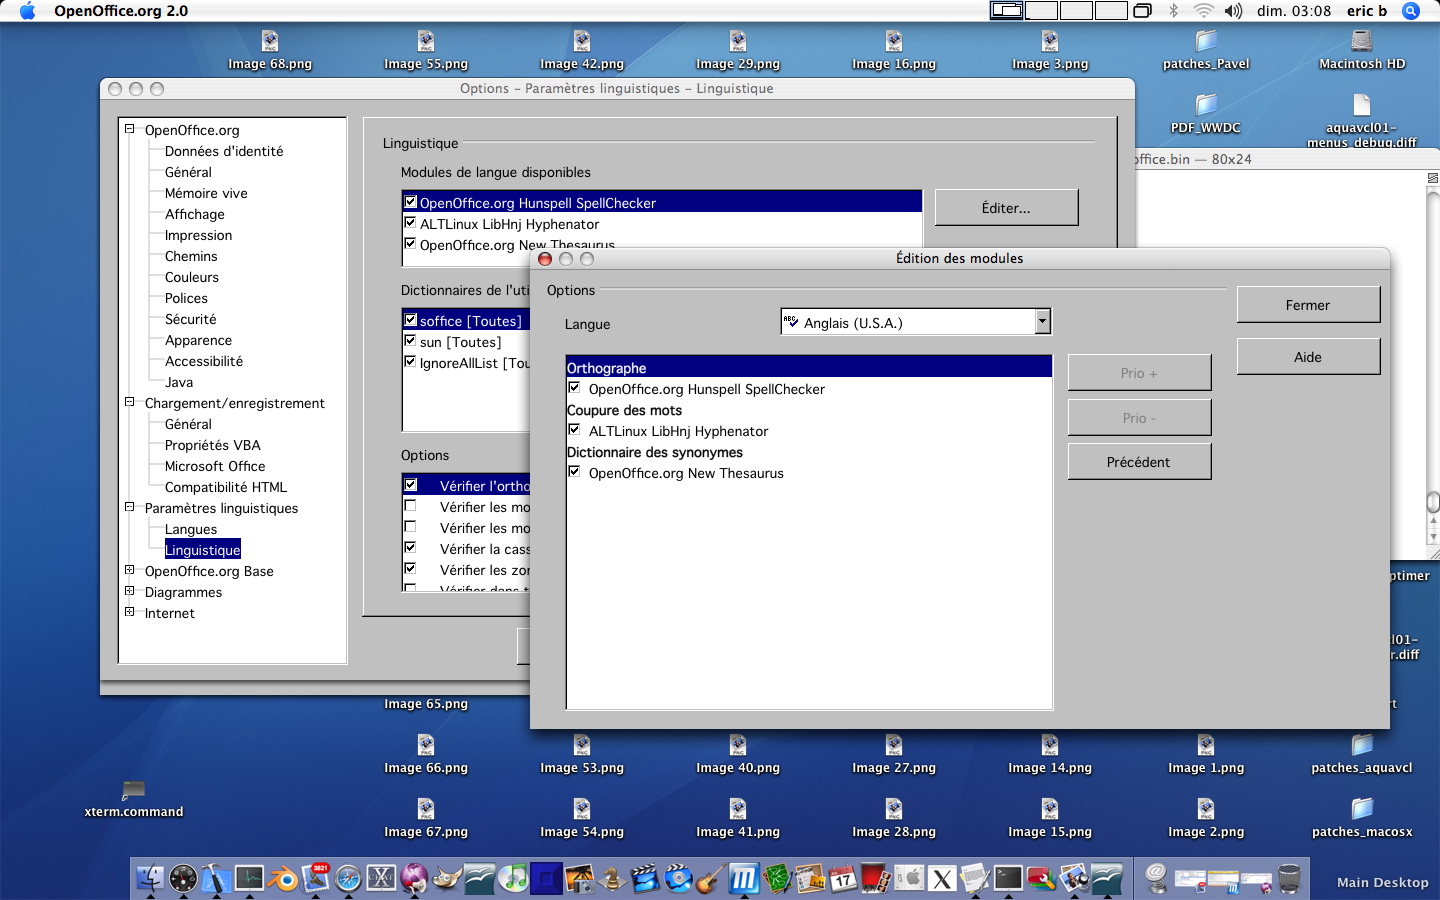Toggle the soffice [Toutes] dictionary checkbox

click(411, 320)
